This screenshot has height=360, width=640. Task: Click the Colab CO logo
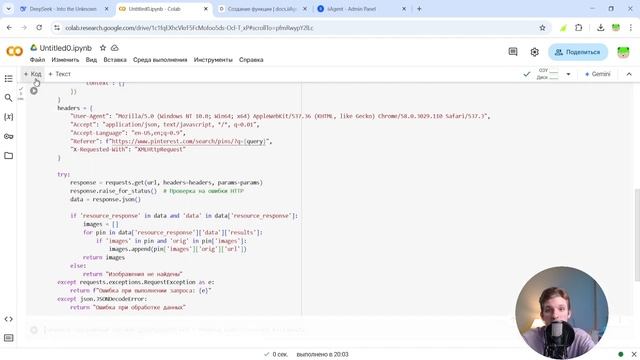tap(15, 51)
